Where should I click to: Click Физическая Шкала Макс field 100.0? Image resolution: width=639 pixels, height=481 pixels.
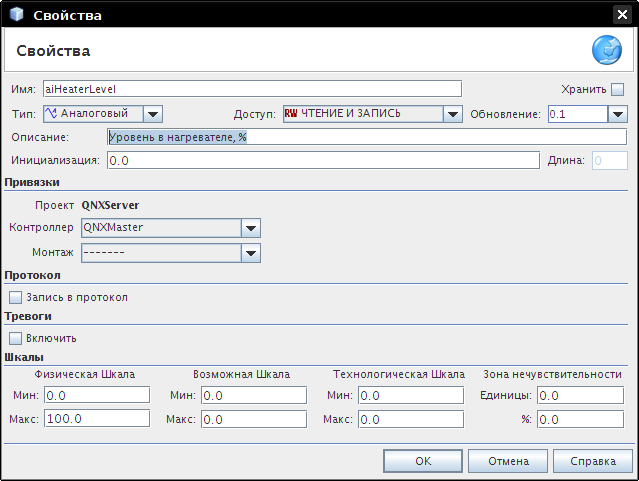coord(97,419)
